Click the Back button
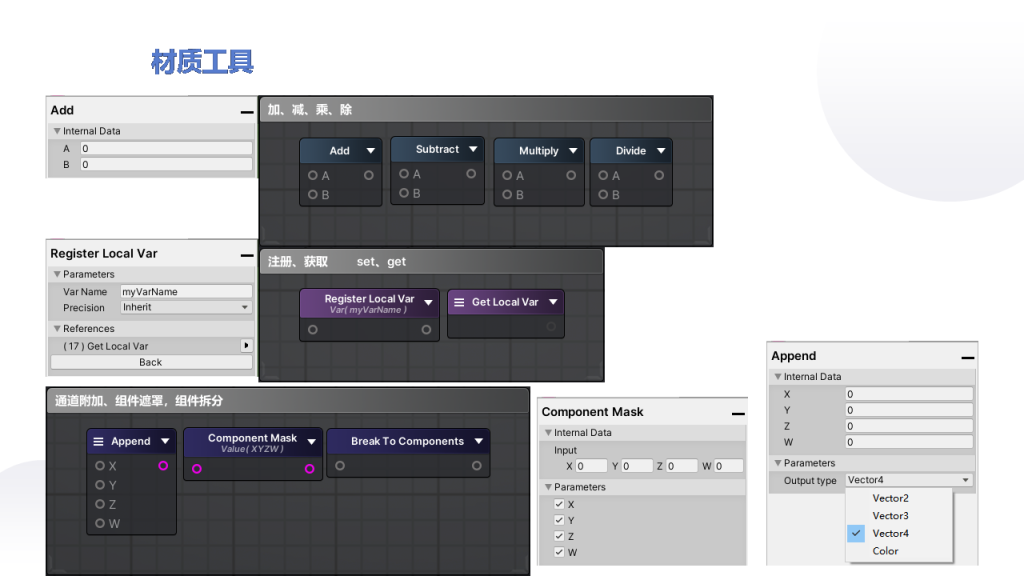Screen dimensions: 1024x576 (x=151, y=362)
